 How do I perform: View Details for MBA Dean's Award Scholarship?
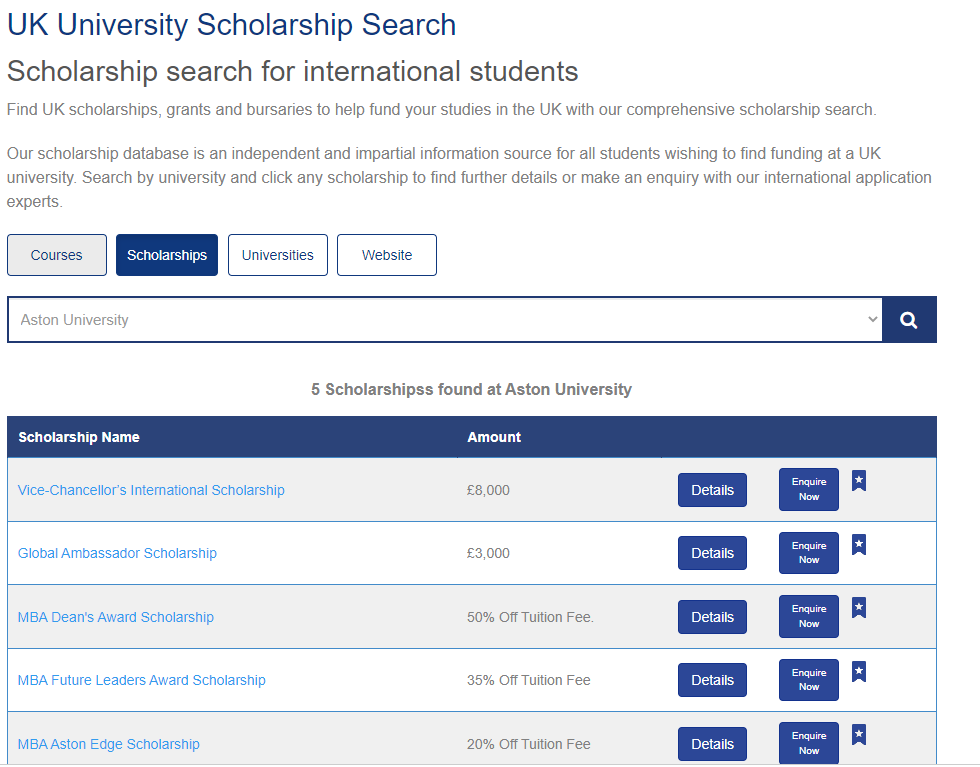[712, 617]
